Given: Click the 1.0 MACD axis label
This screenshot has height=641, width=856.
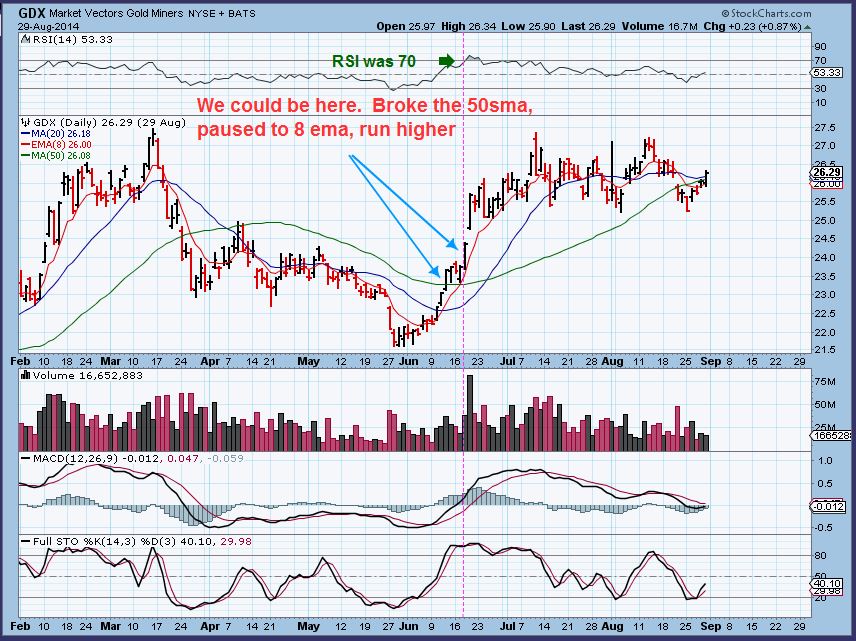Looking at the screenshot, I should pos(825,461).
